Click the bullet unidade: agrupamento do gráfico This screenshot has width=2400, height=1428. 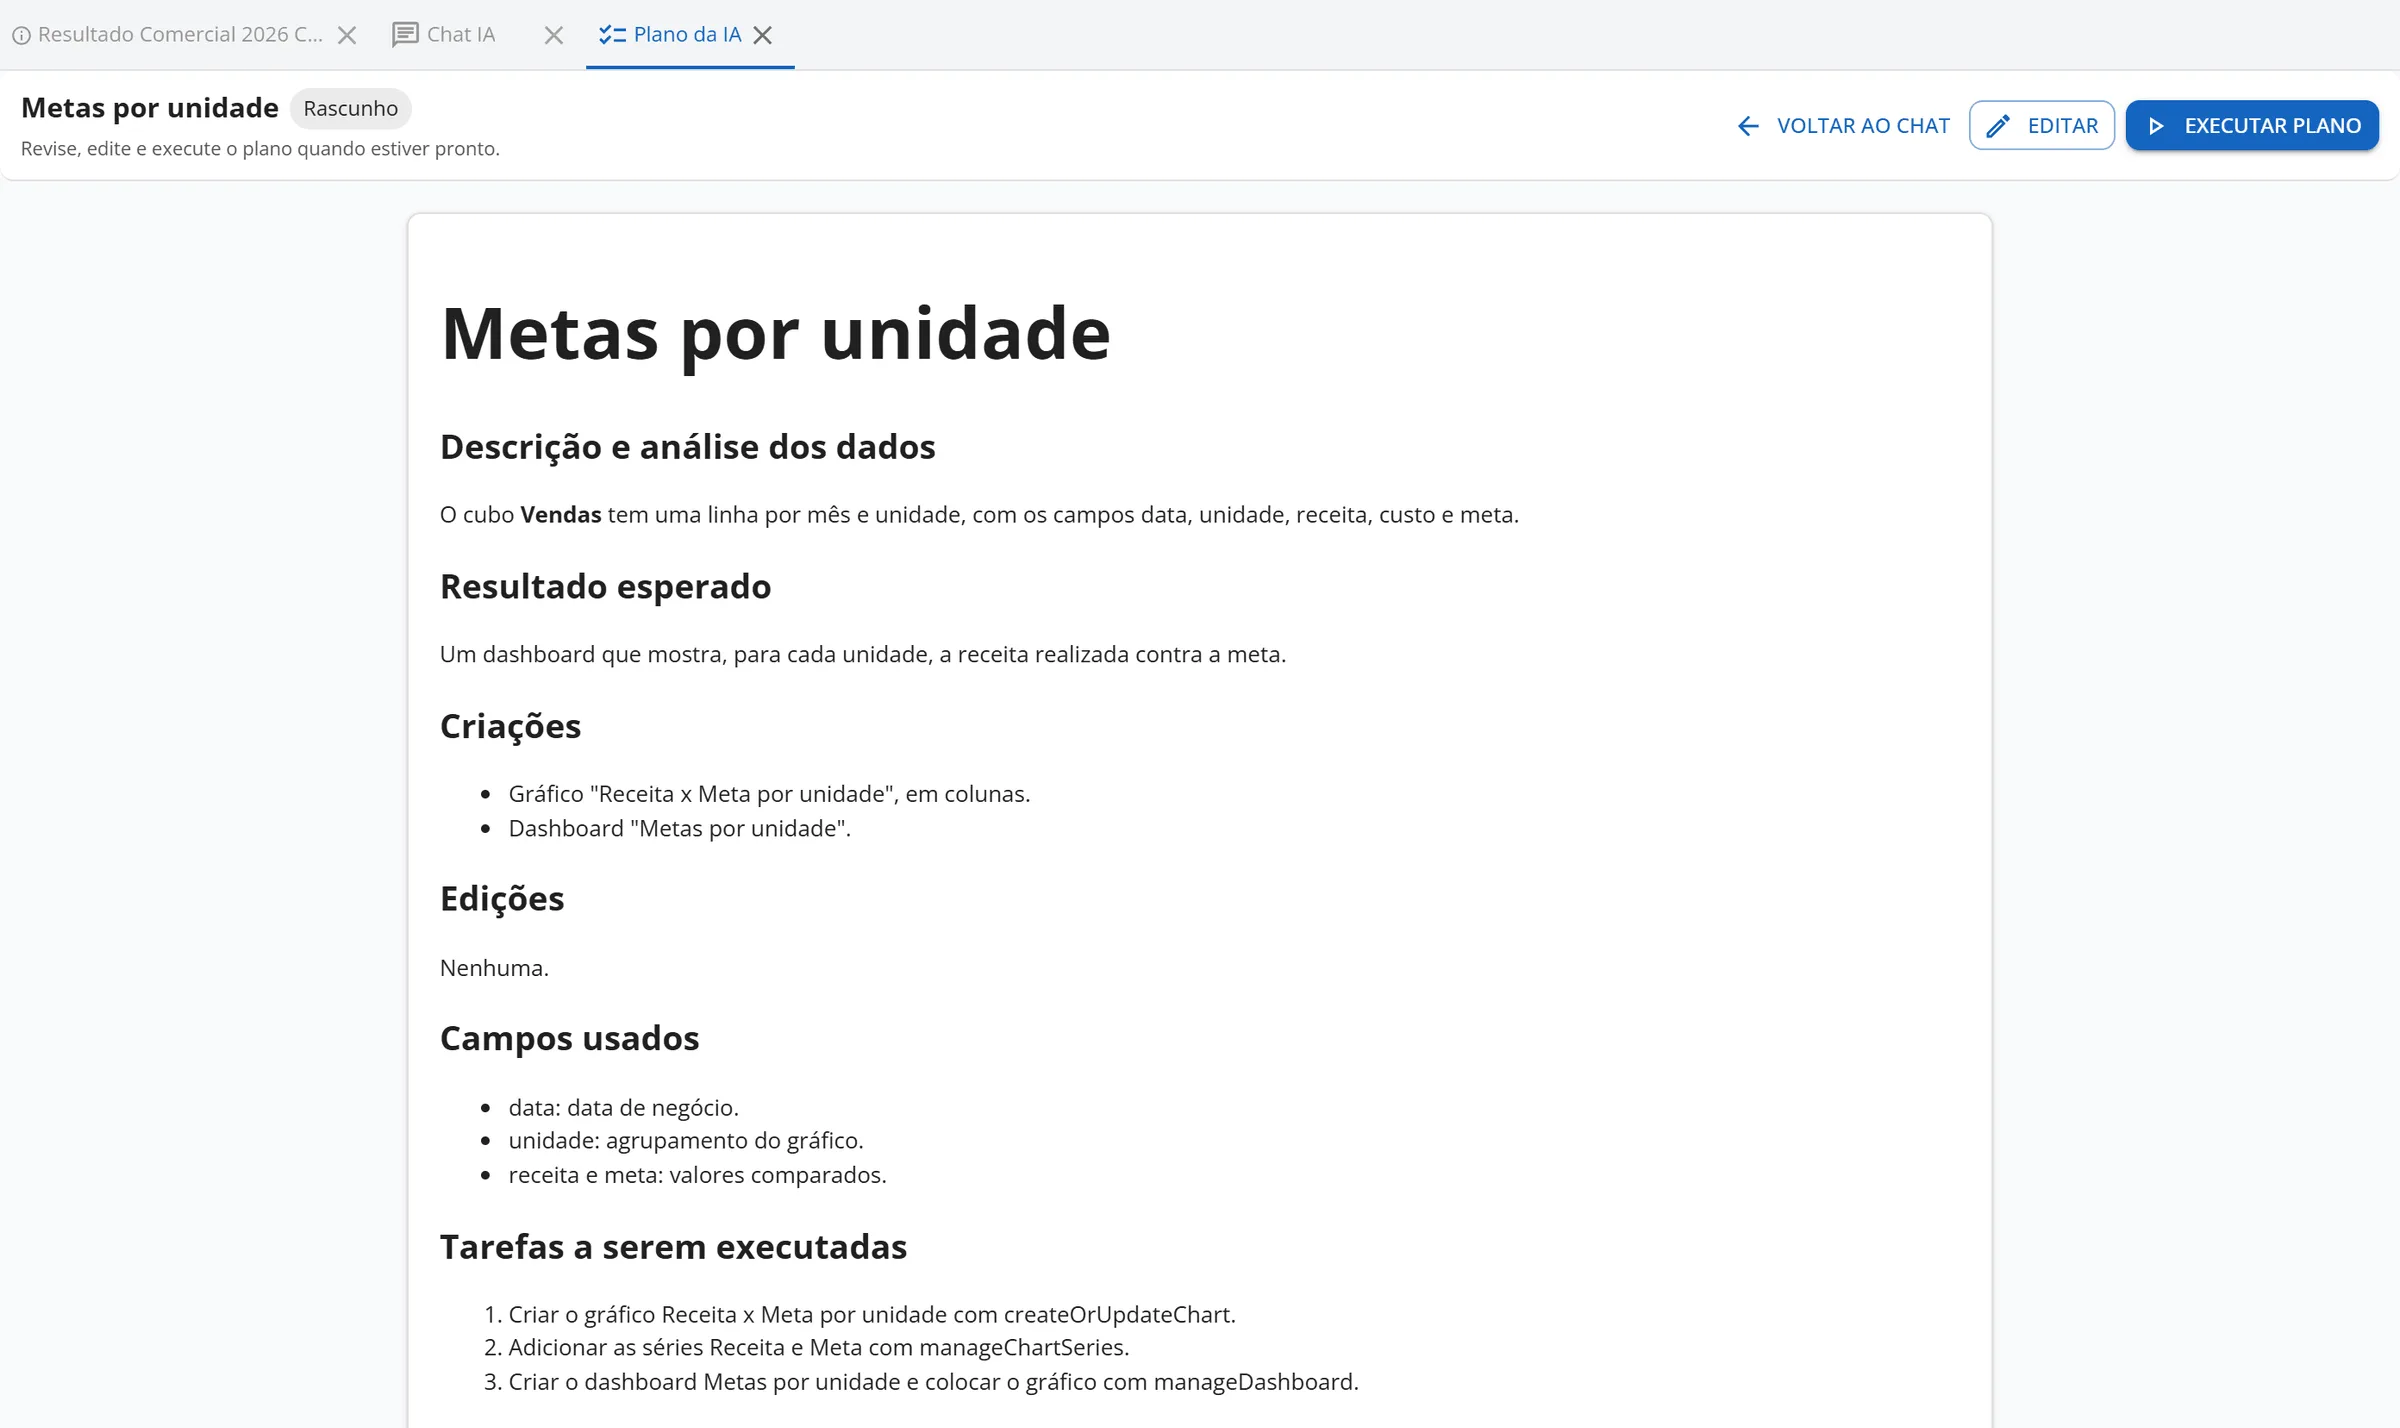click(686, 1141)
